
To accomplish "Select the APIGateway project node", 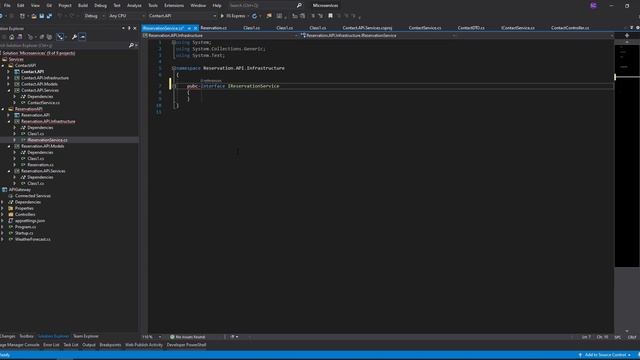I will 20,190.
